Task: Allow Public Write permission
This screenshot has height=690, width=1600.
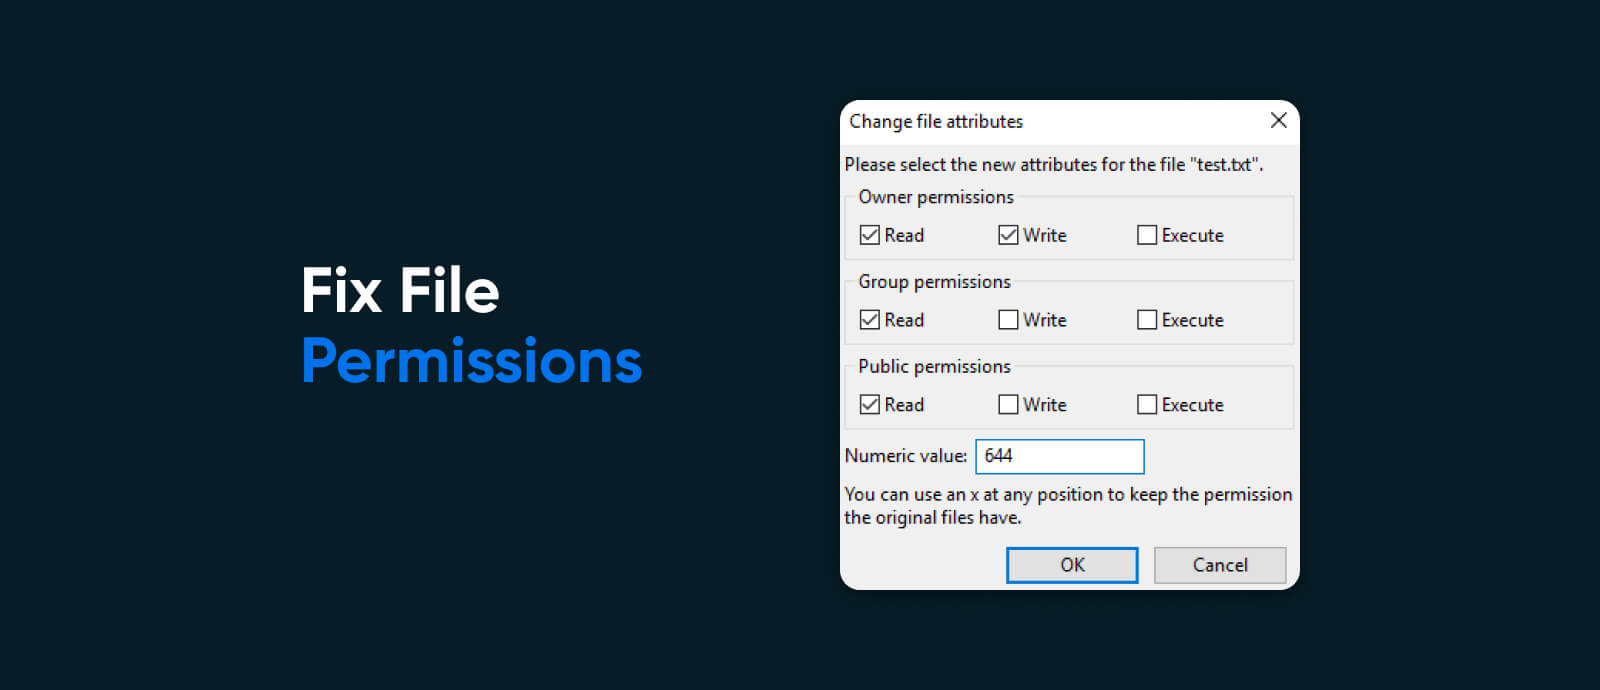Action: coord(1008,405)
